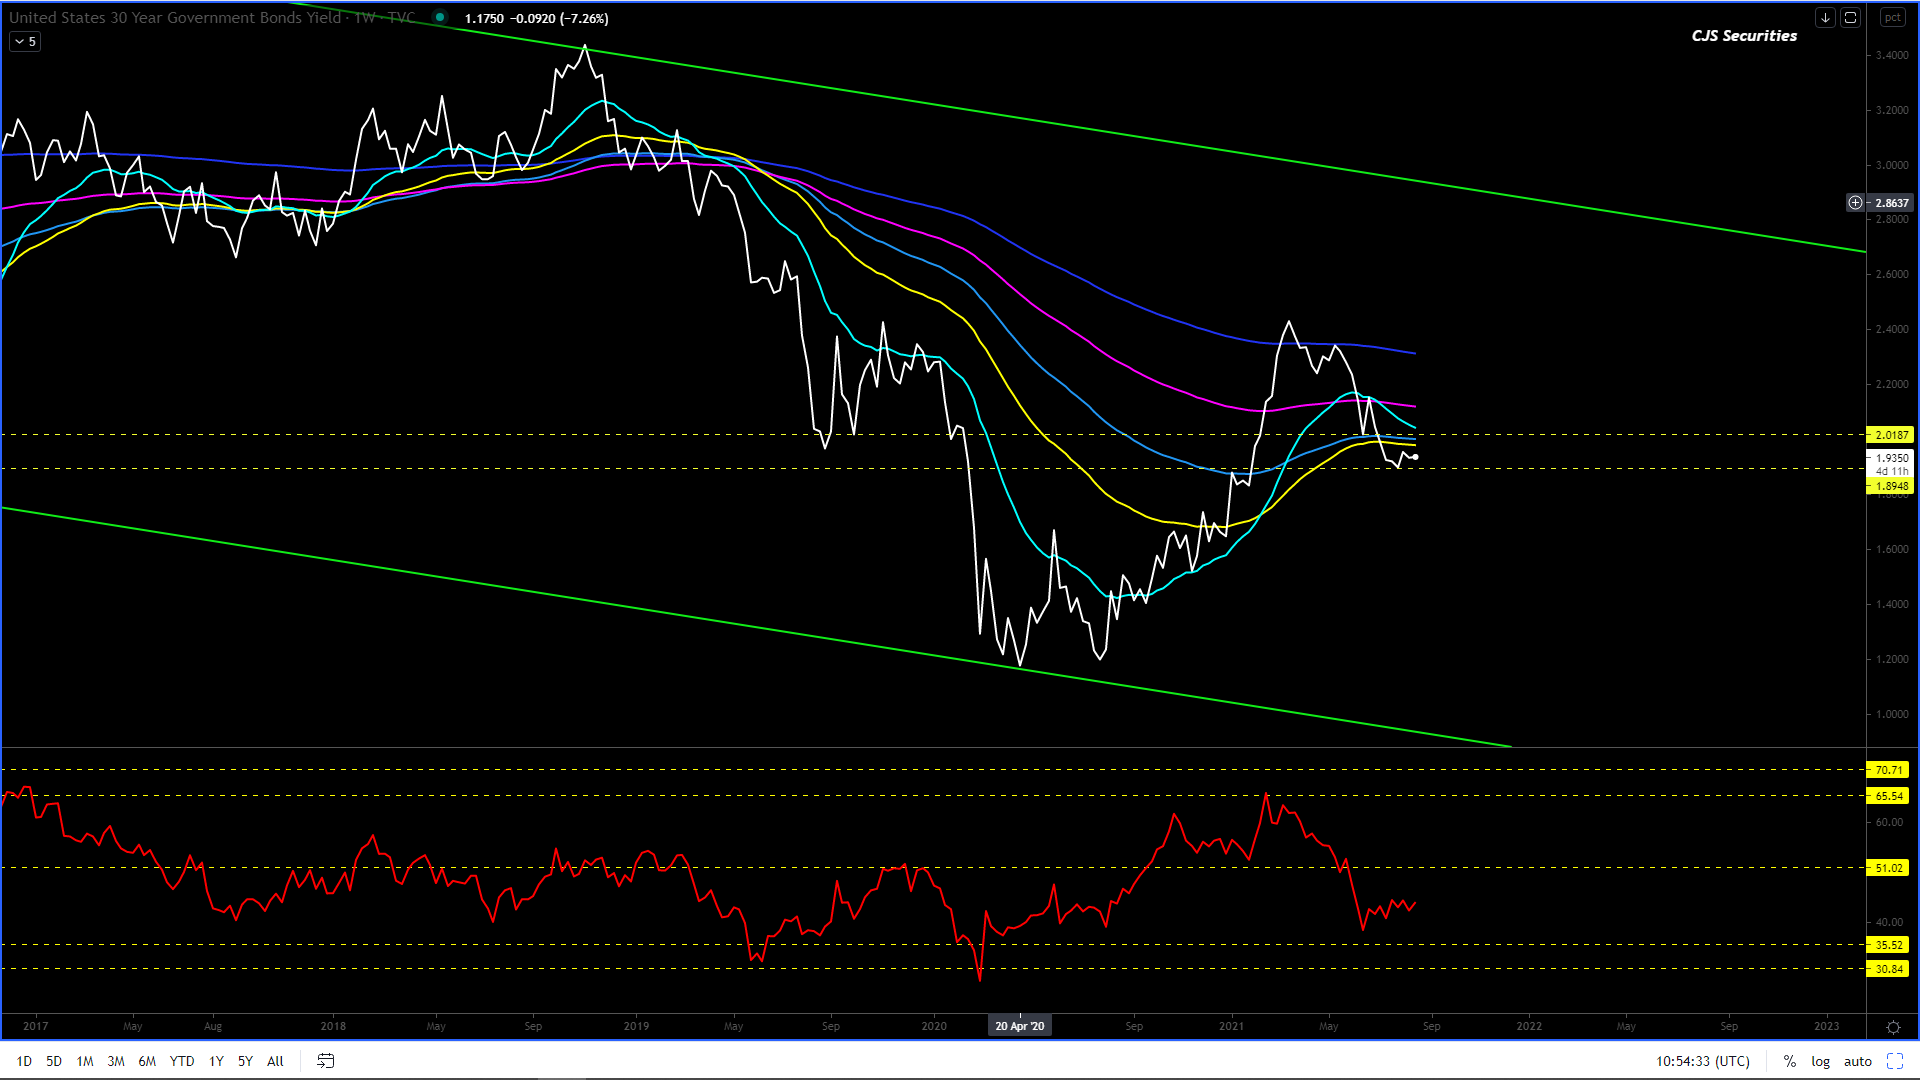Toggle fullscreen mode icon at bottom right
Screen dimensions: 1920x1080
(x=1895, y=1061)
